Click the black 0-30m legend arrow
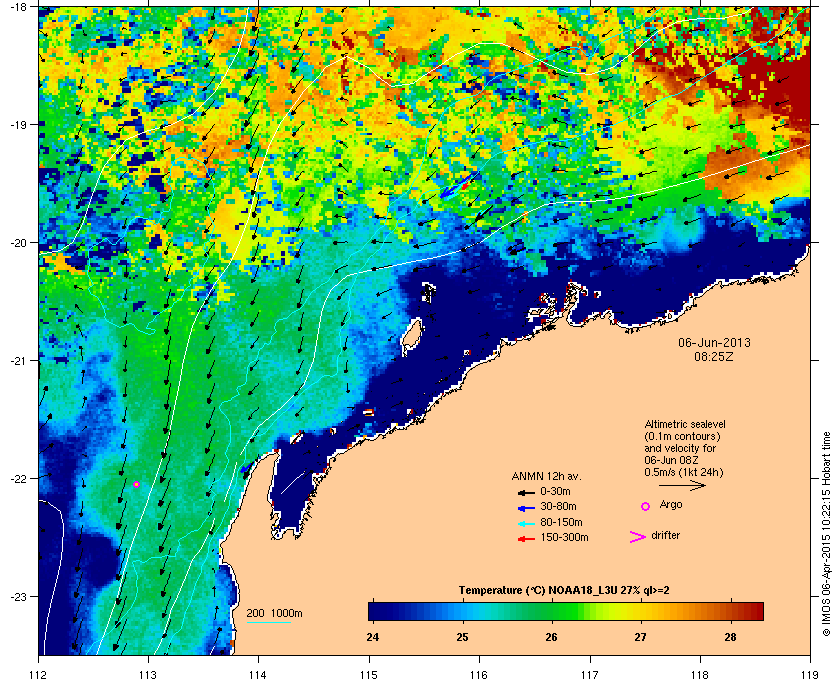 [x=526, y=492]
